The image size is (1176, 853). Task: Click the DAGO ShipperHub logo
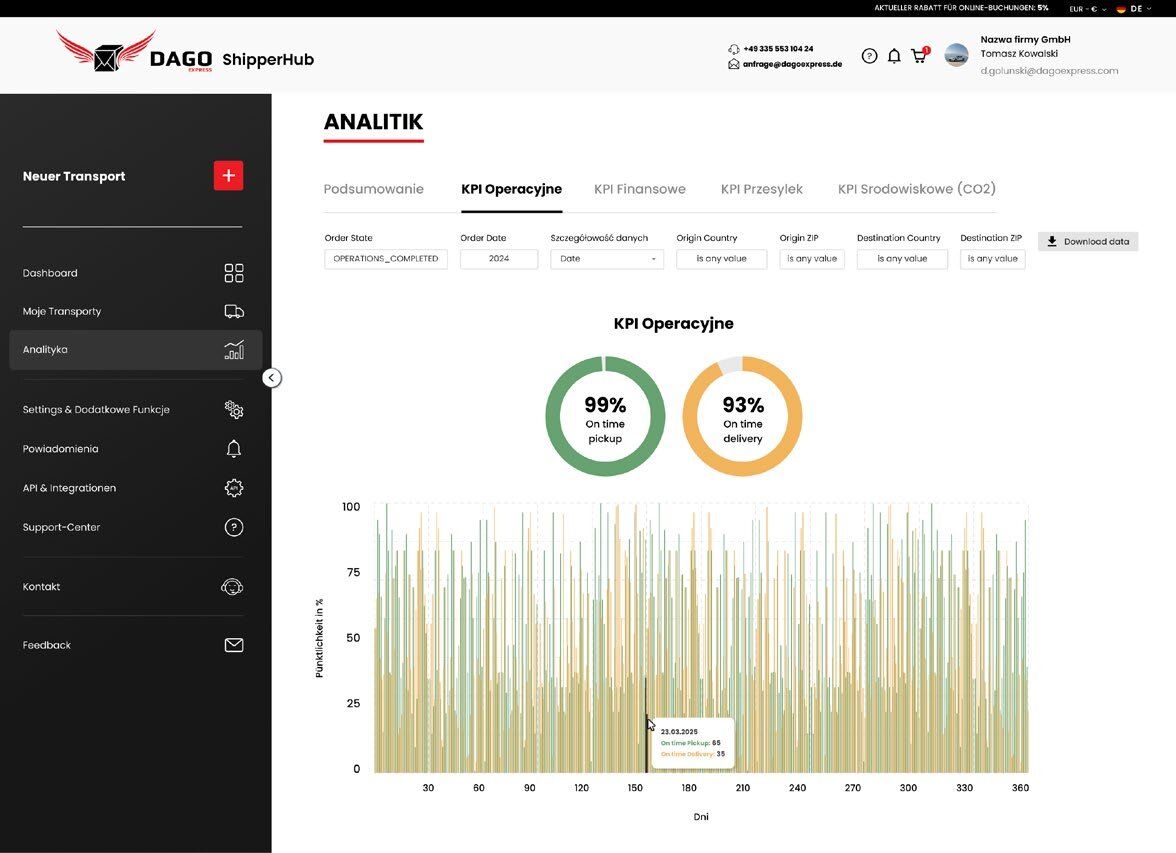(x=185, y=52)
